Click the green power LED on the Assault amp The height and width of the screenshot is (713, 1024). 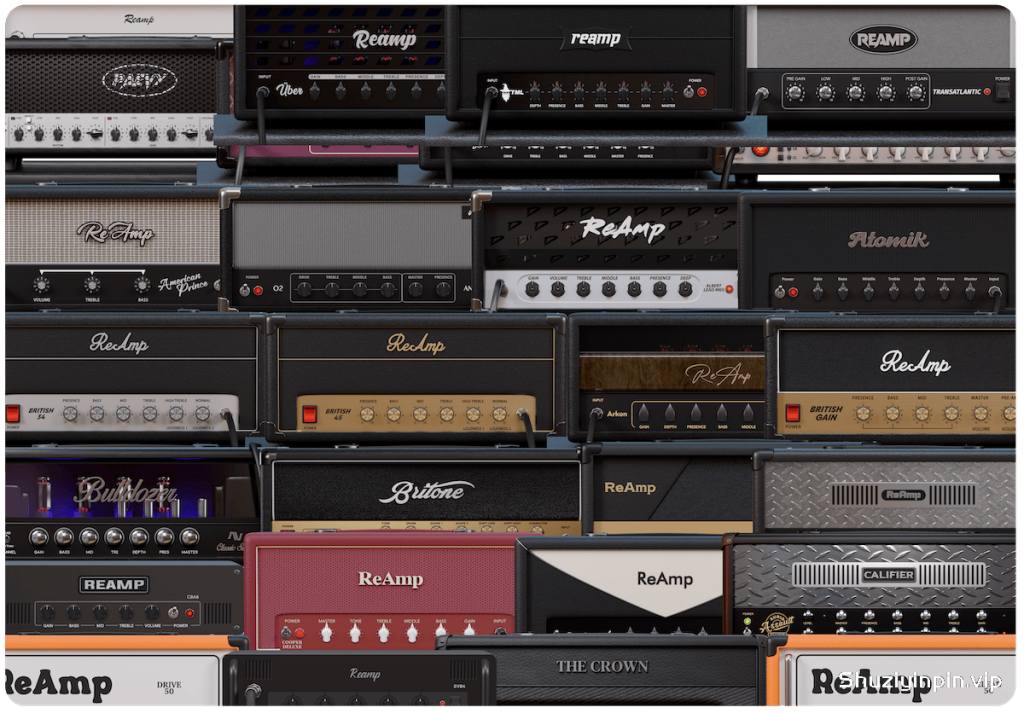coord(748,622)
